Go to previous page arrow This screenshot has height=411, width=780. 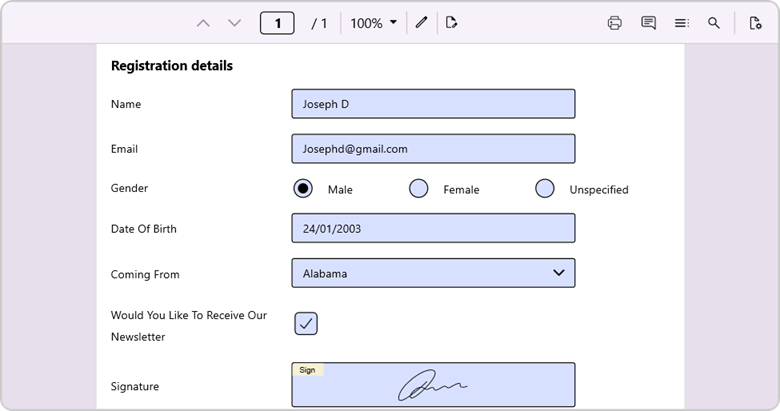point(203,23)
